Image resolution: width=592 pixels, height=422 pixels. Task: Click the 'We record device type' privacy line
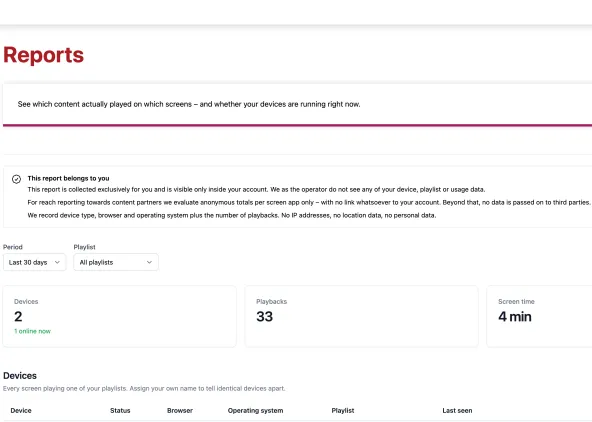[232, 216]
